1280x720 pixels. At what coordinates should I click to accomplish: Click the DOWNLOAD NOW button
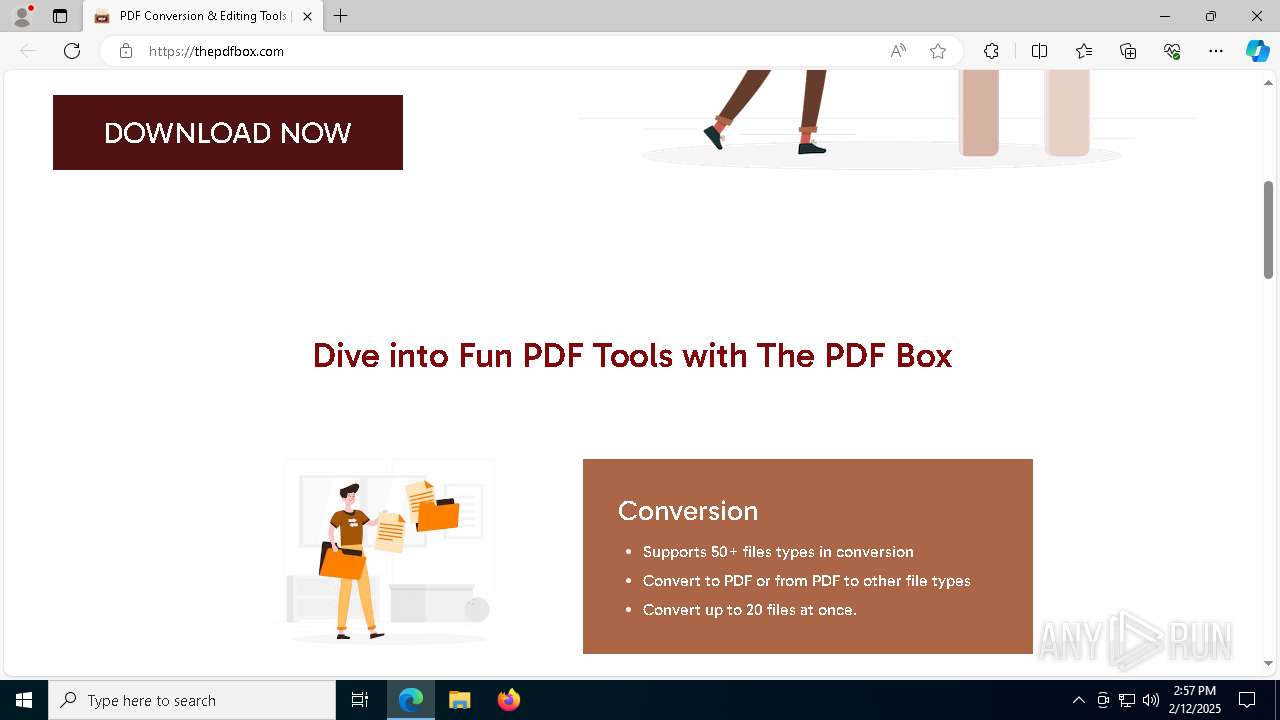(x=228, y=132)
